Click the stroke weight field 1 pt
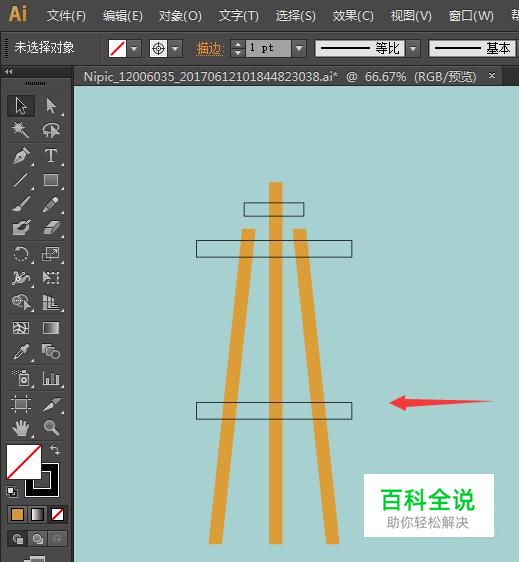 (268, 48)
